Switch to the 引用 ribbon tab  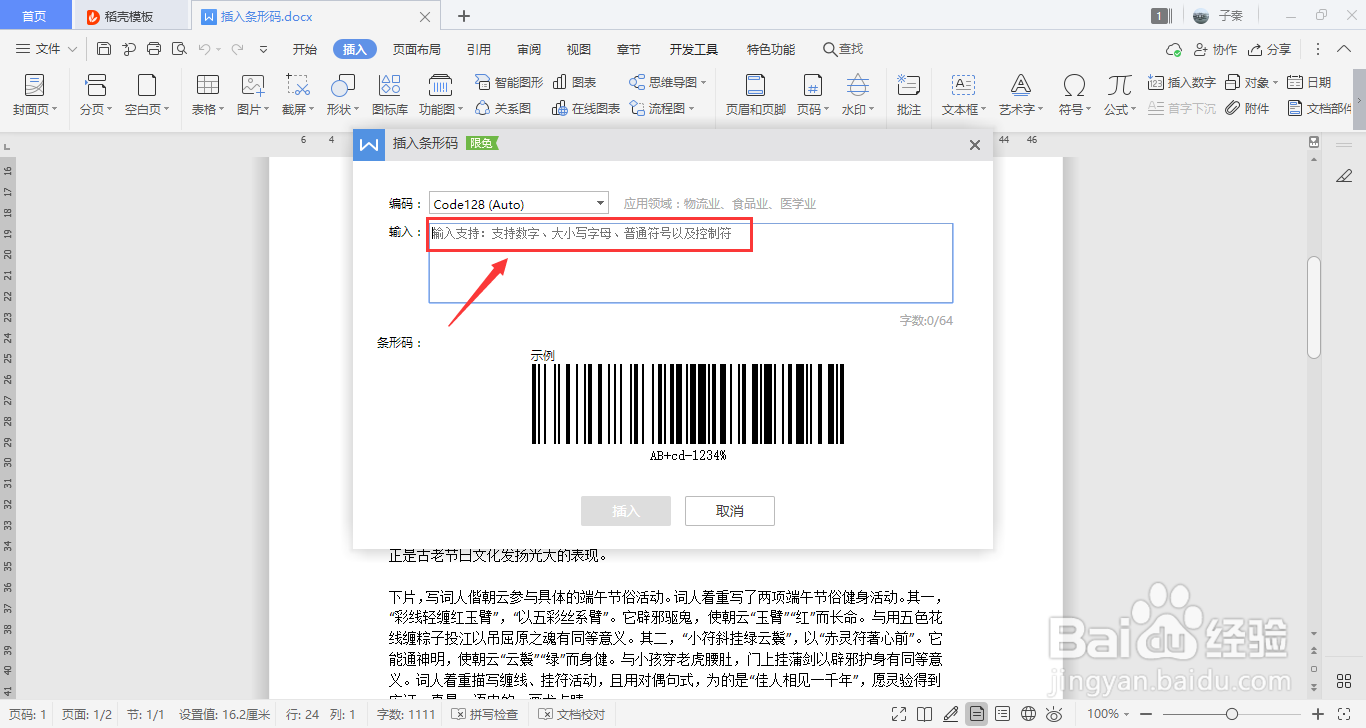point(478,49)
